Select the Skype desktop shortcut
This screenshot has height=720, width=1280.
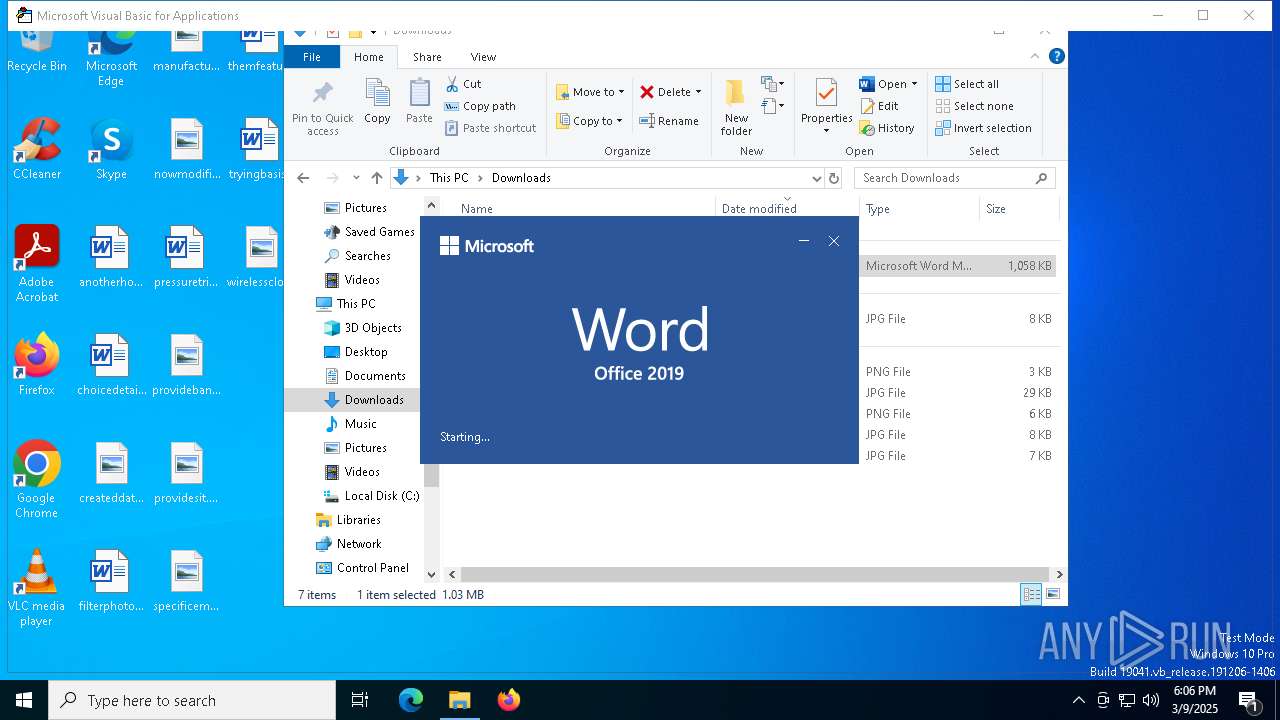pos(111,149)
